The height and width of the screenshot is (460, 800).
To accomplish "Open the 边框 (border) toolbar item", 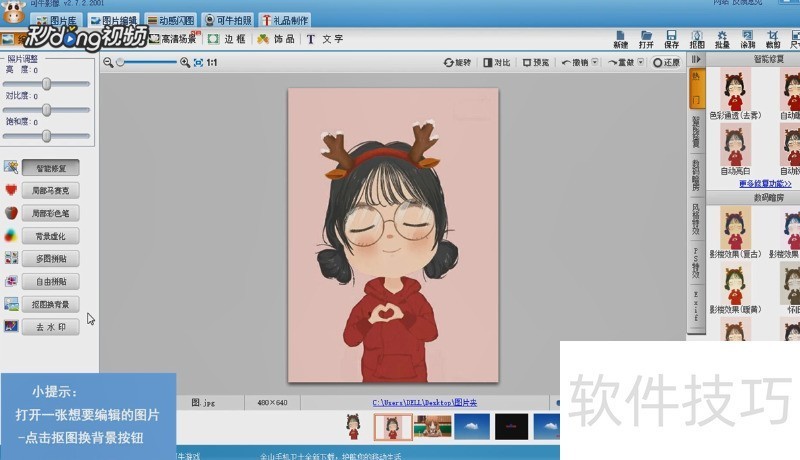I will (227, 39).
